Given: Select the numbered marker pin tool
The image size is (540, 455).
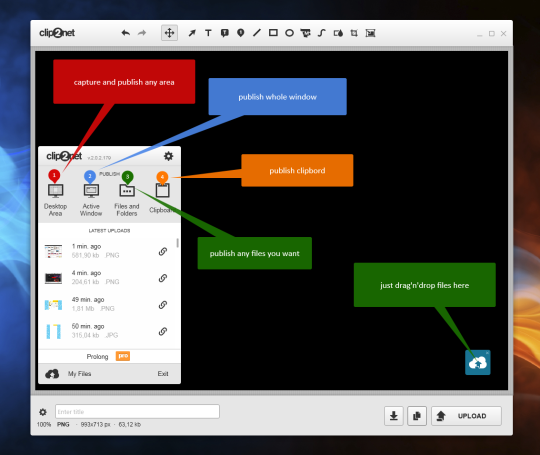Looking at the screenshot, I should pos(241,33).
